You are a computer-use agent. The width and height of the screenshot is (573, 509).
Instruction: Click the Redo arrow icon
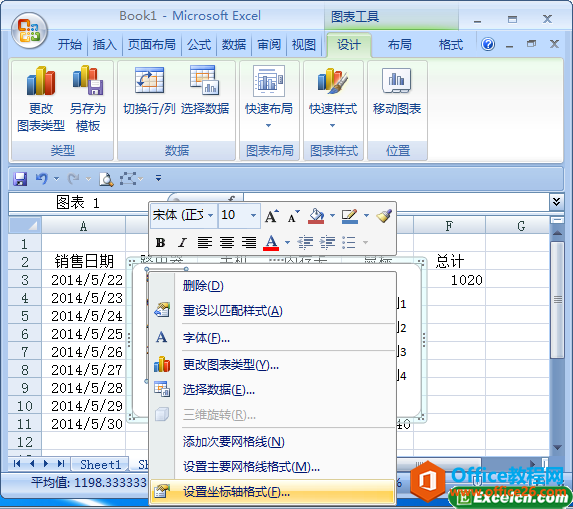(74, 179)
